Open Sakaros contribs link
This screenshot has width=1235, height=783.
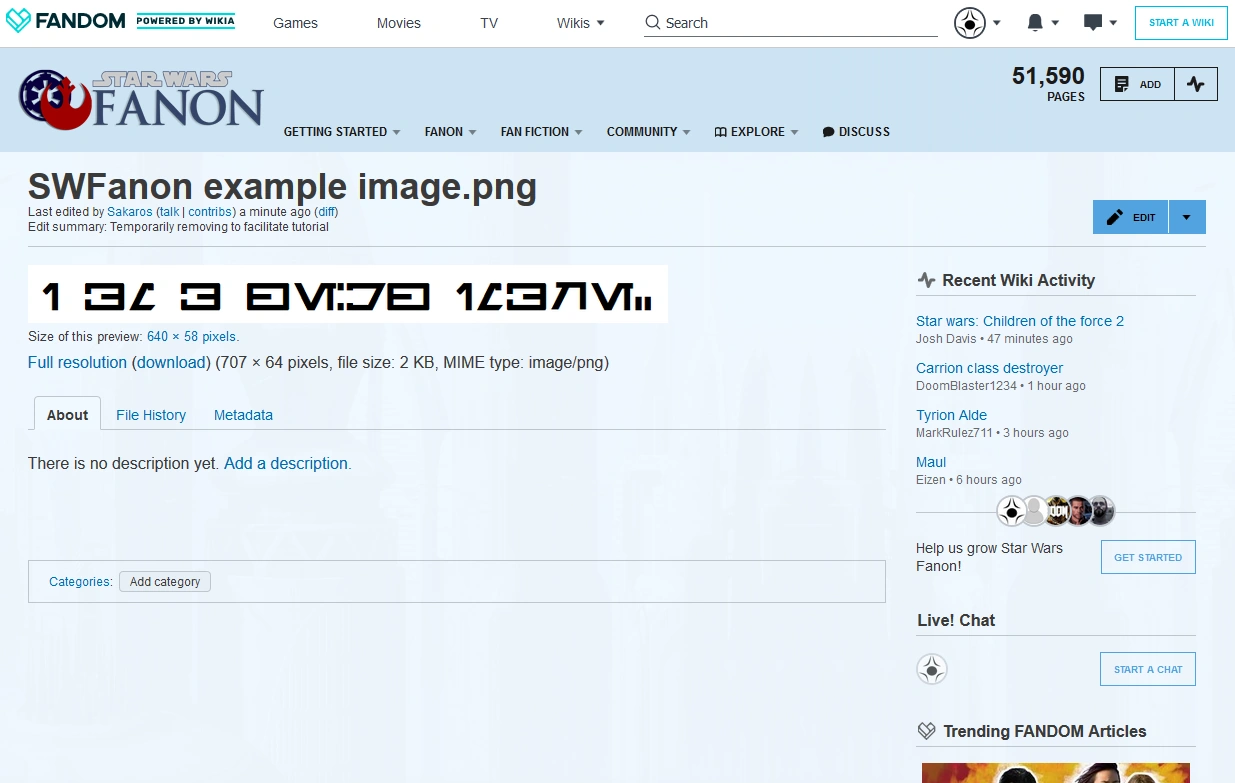pos(210,212)
